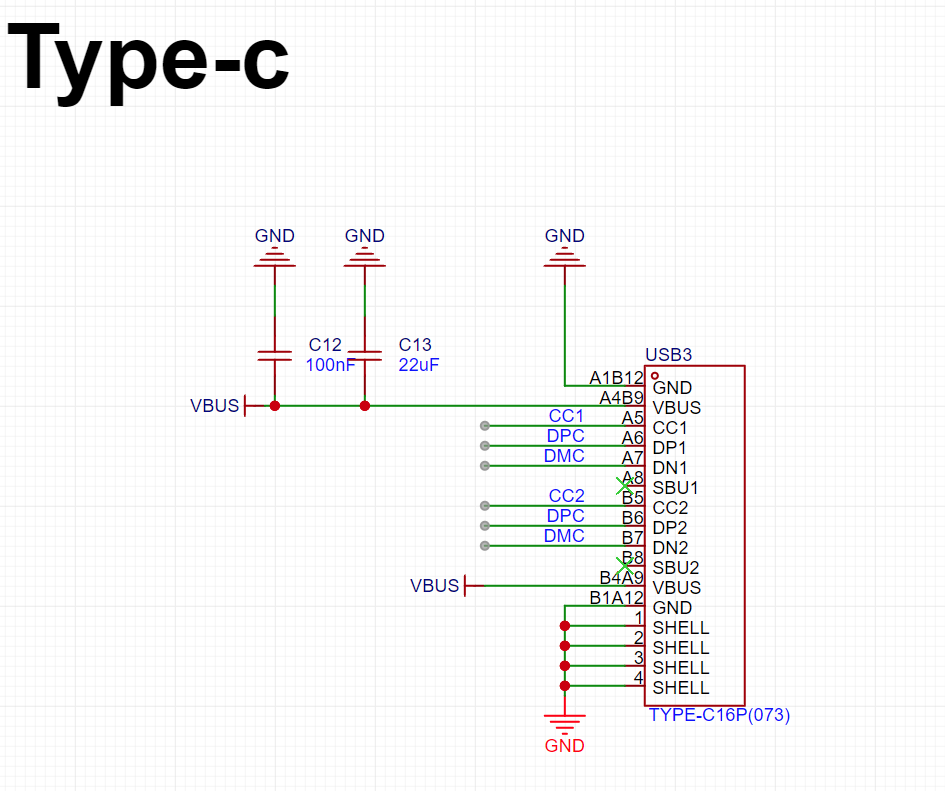Screen dimensions: 945x791
Task: Click the SHELL pin name beside pin 4
Action: tap(681, 687)
